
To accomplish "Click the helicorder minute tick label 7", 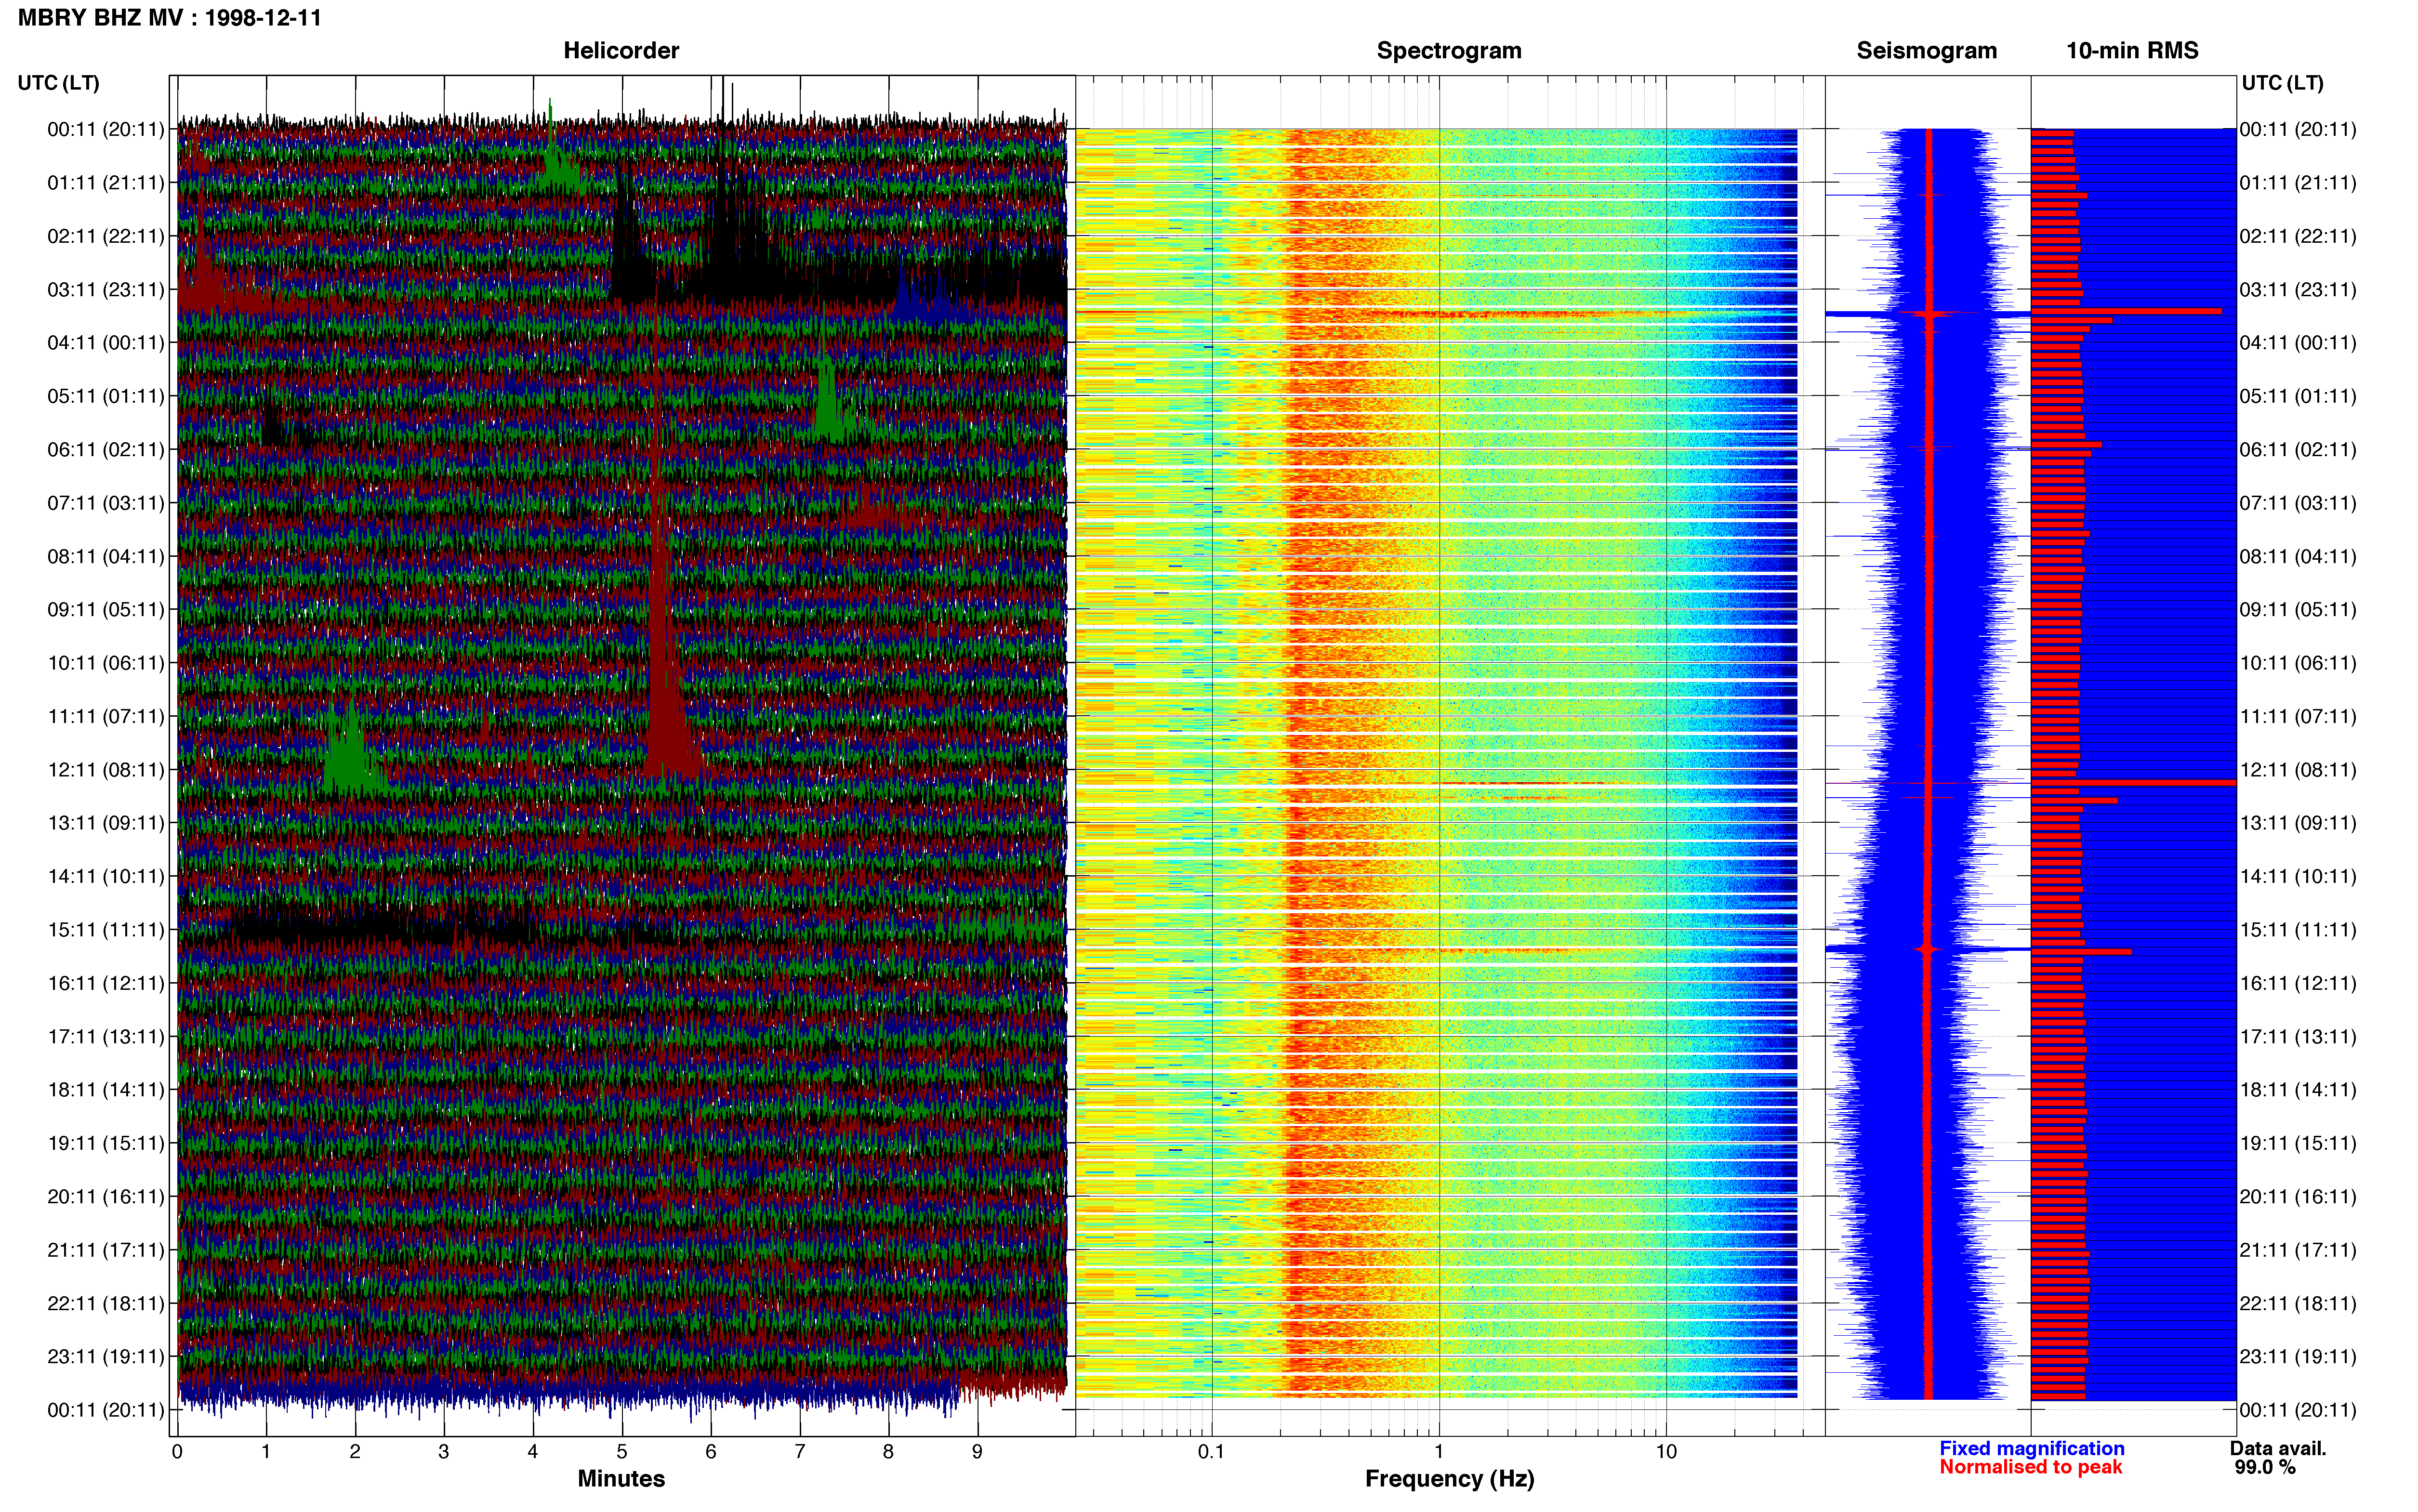I will pyautogui.click(x=800, y=1452).
